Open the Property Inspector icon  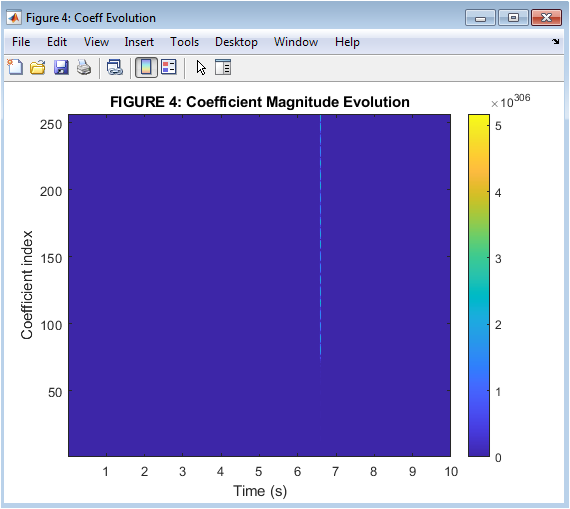click(223, 67)
